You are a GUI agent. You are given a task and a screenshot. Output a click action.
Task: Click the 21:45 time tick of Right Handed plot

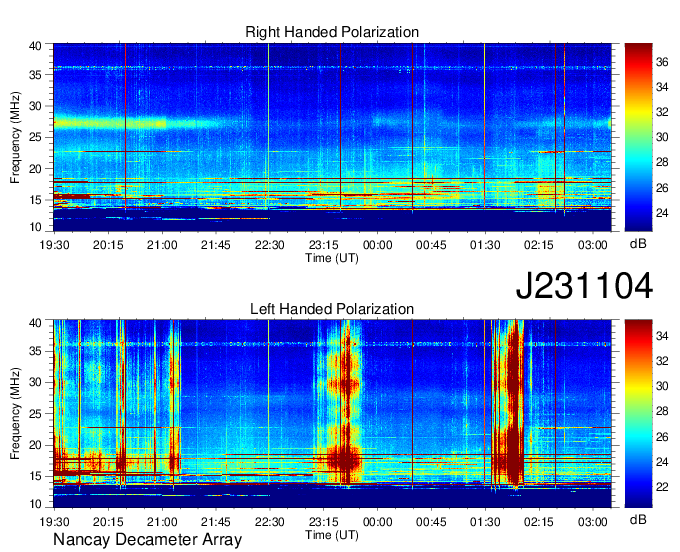coord(216,245)
